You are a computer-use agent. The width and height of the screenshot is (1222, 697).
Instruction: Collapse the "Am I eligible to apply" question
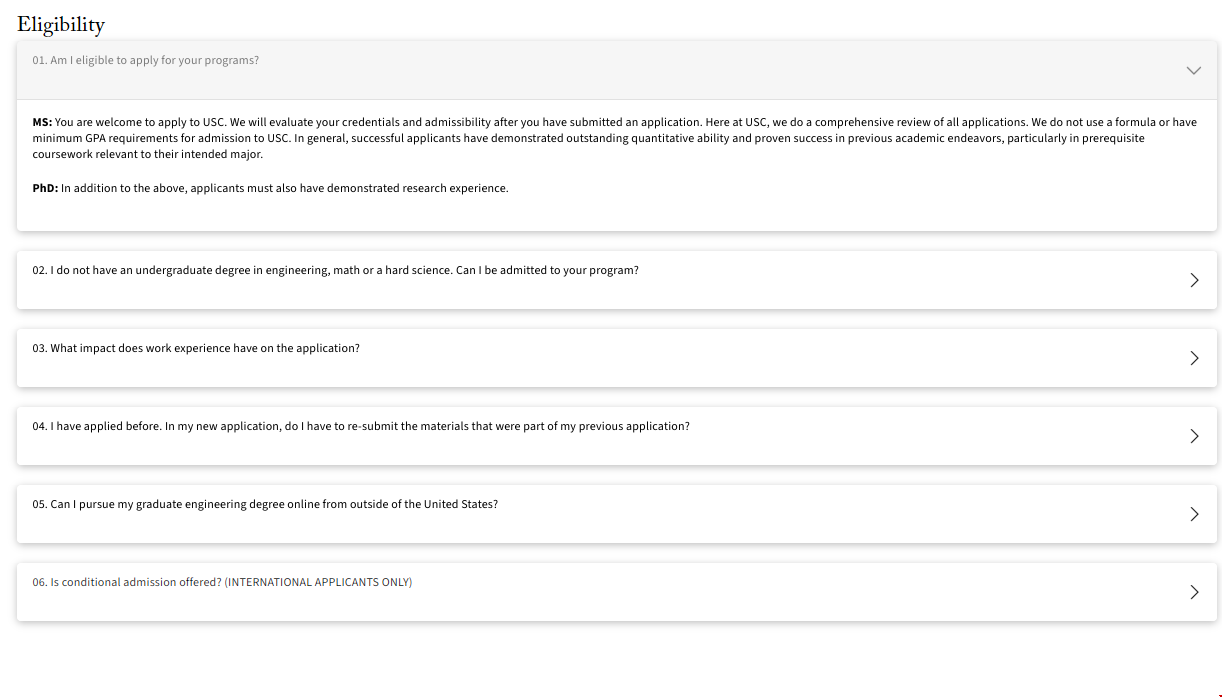point(145,60)
